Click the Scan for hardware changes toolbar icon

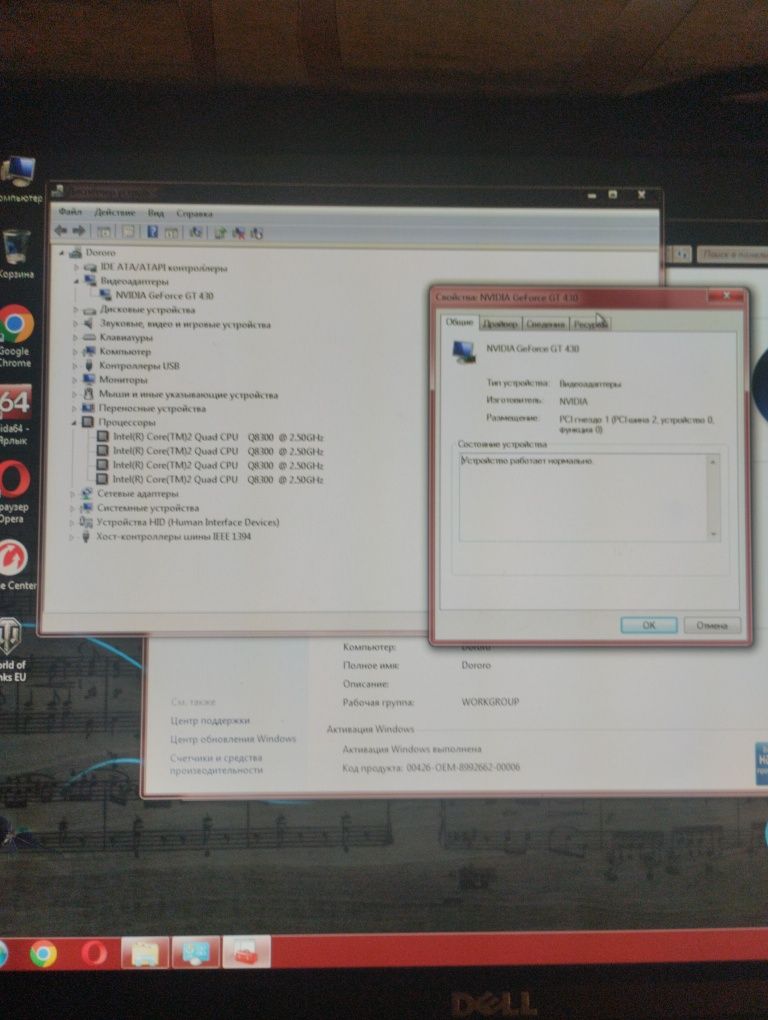(195, 232)
